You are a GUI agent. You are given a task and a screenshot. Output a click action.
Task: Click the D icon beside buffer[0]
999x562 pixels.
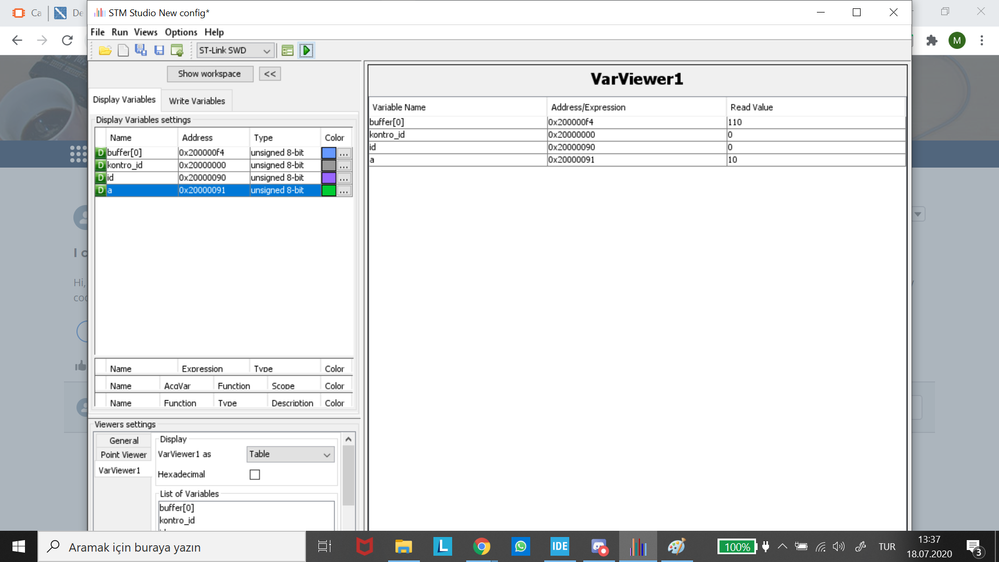click(101, 153)
